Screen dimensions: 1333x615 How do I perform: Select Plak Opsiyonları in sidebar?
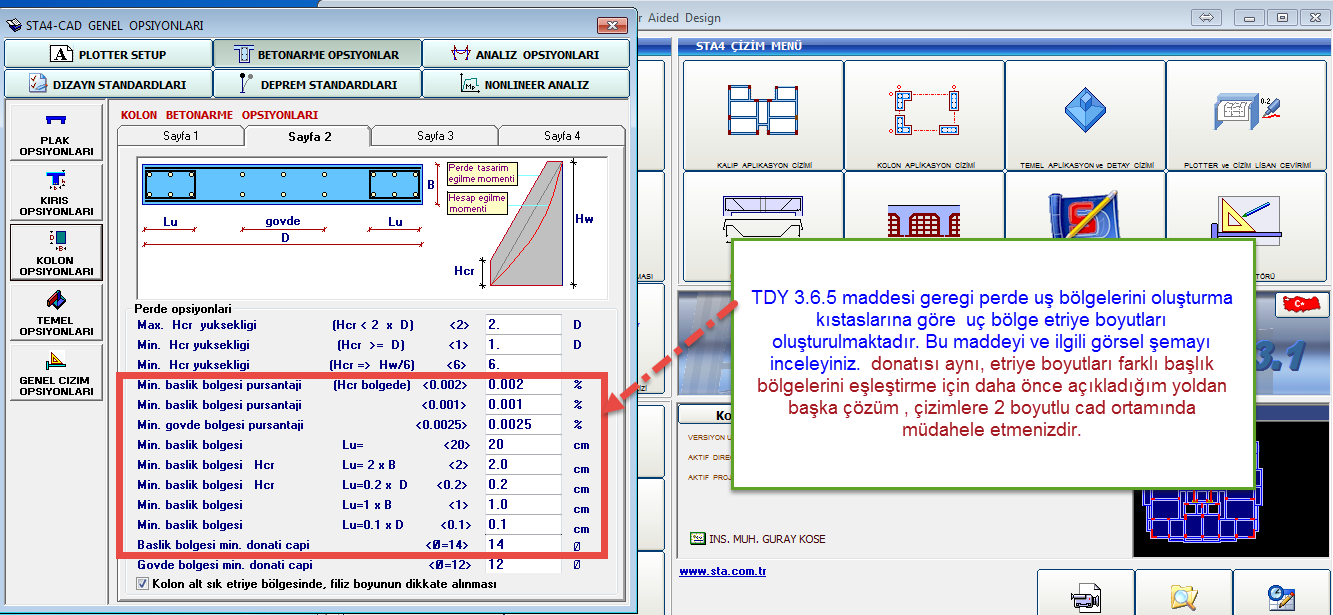coord(56,131)
